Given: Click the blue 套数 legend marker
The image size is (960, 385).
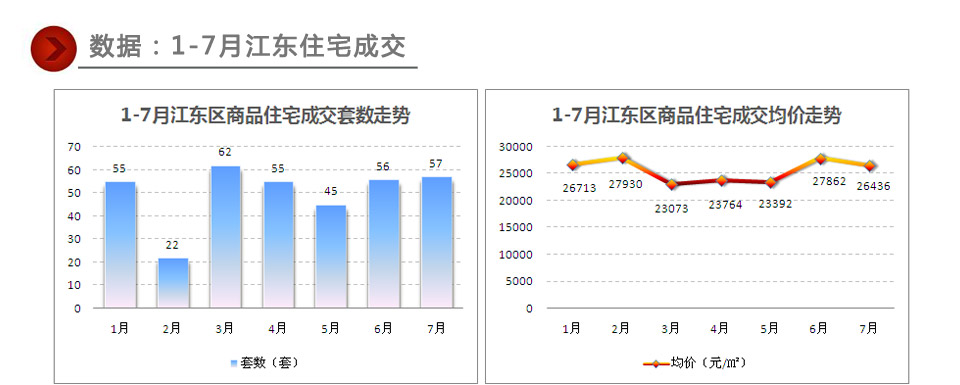Looking at the screenshot, I should point(233,364).
